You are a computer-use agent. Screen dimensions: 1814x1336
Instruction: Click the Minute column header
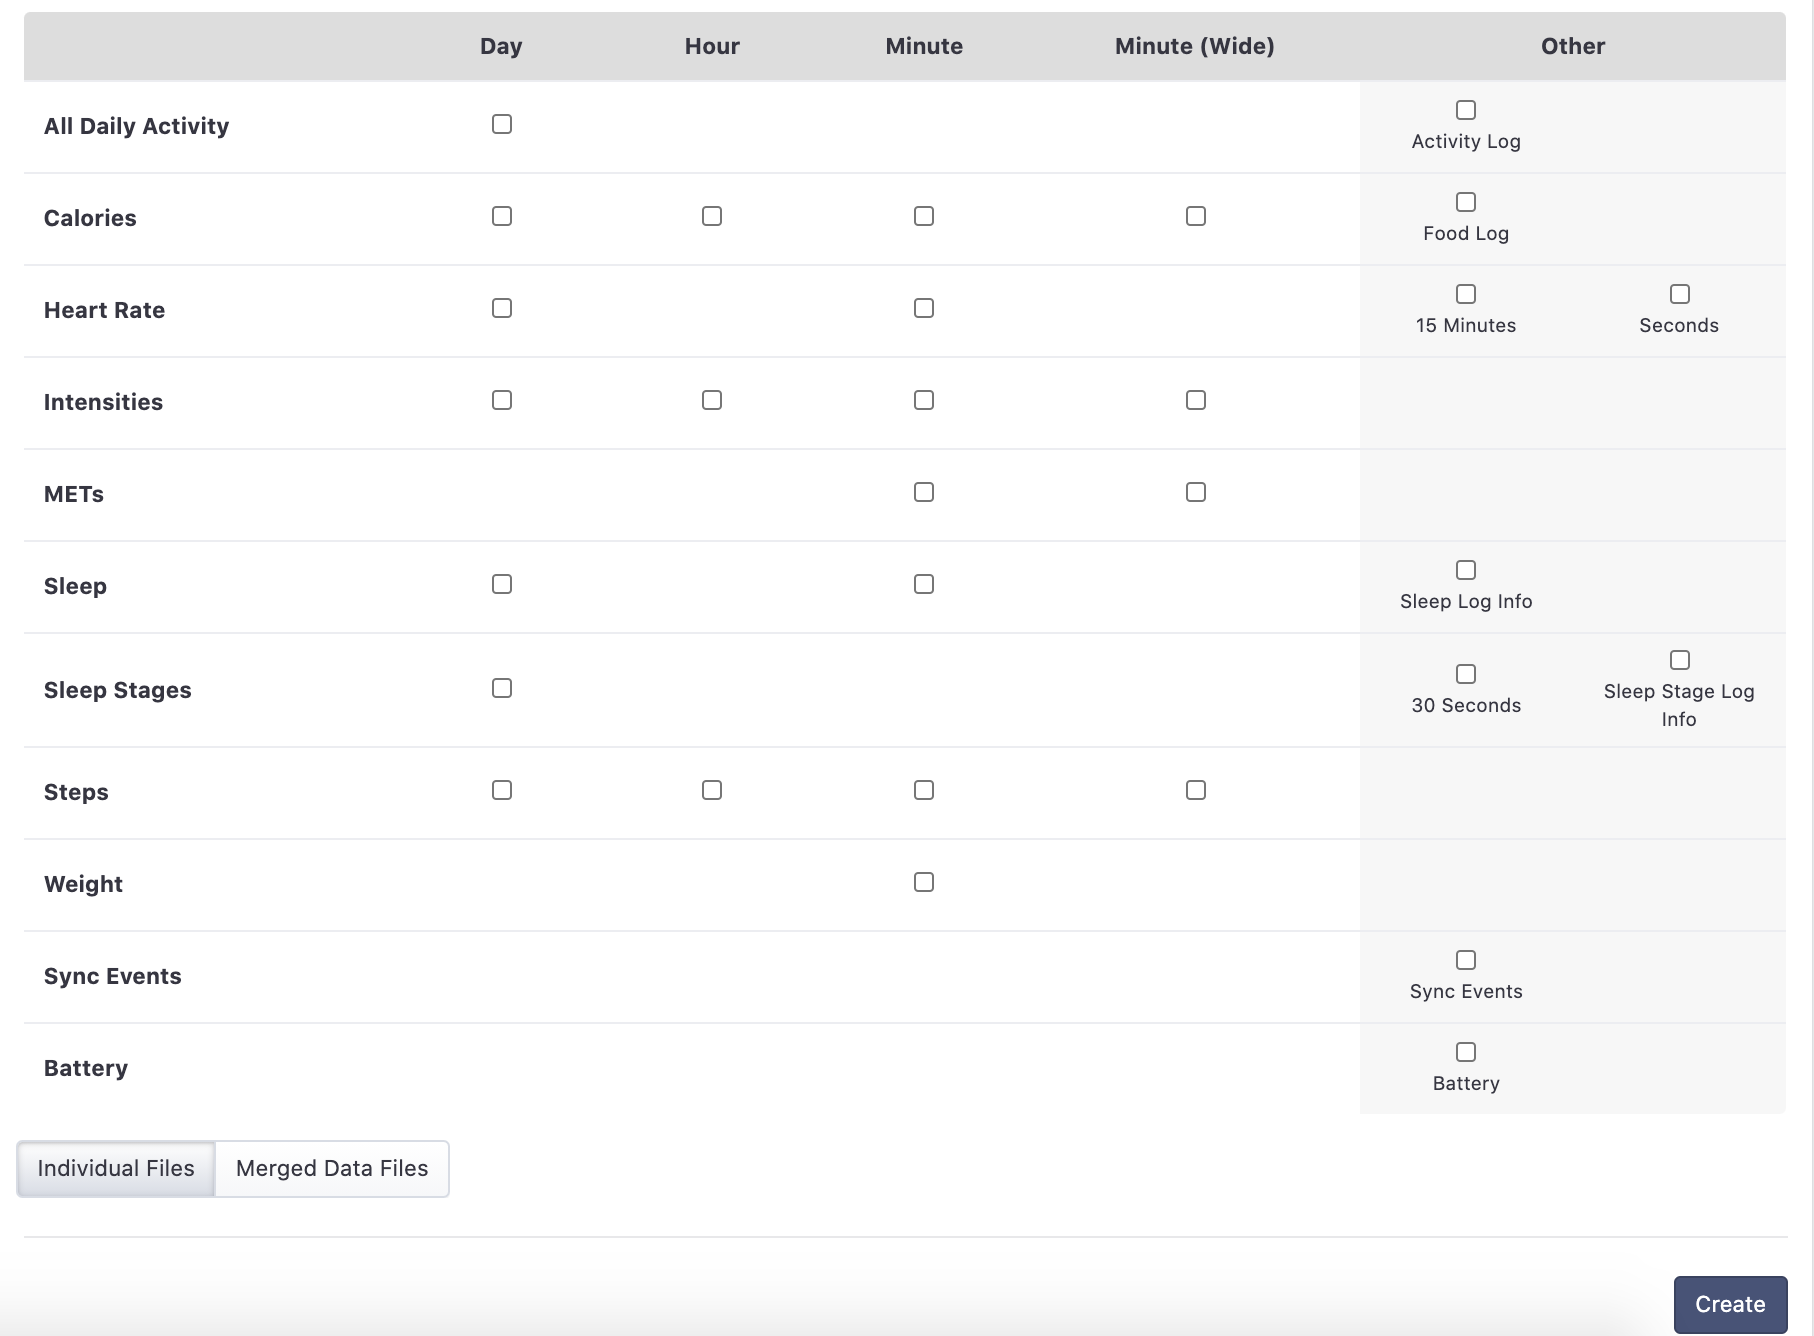coord(924,46)
